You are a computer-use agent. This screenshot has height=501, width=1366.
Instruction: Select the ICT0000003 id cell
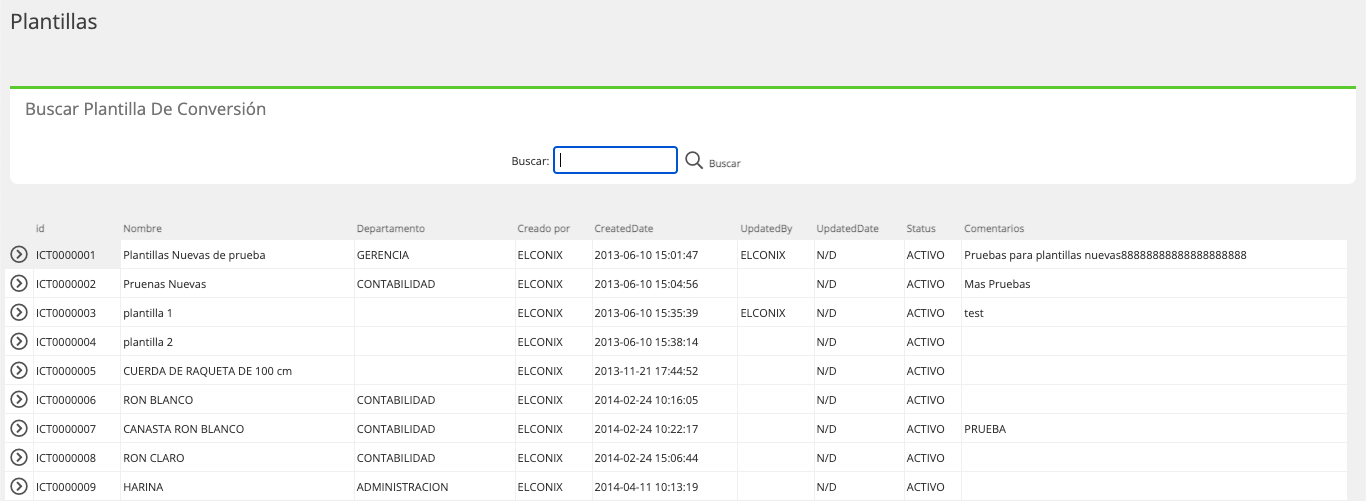pos(76,313)
